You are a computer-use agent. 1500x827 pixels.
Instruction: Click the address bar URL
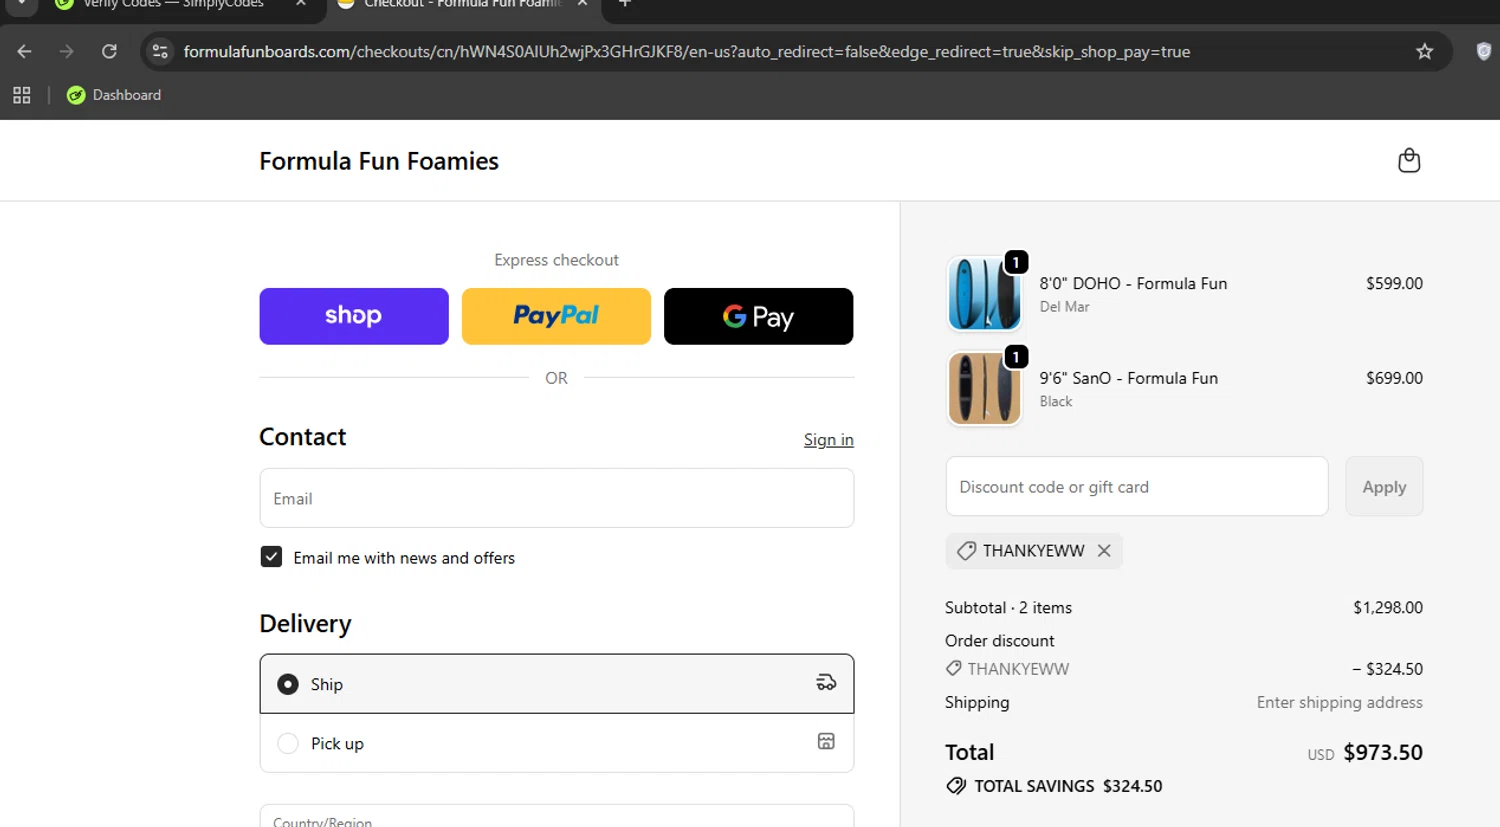click(x=686, y=51)
